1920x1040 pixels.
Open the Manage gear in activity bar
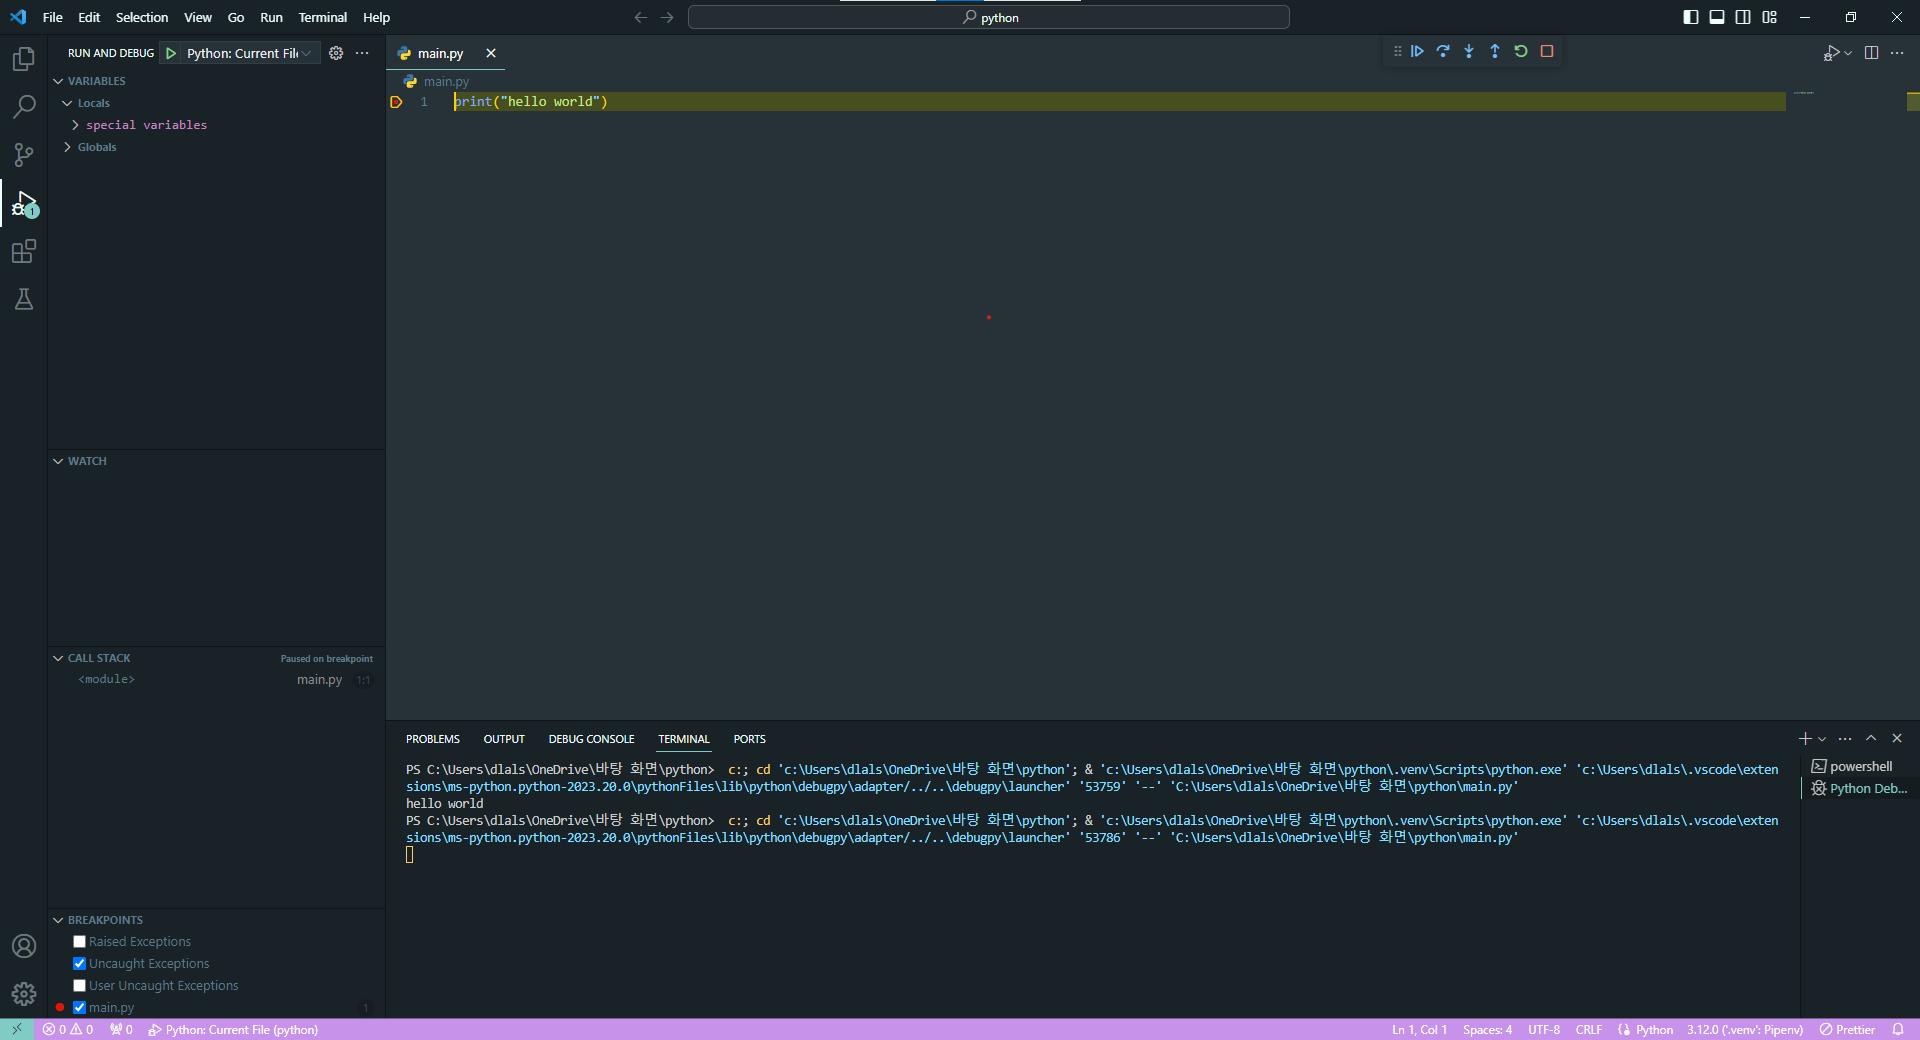24,994
